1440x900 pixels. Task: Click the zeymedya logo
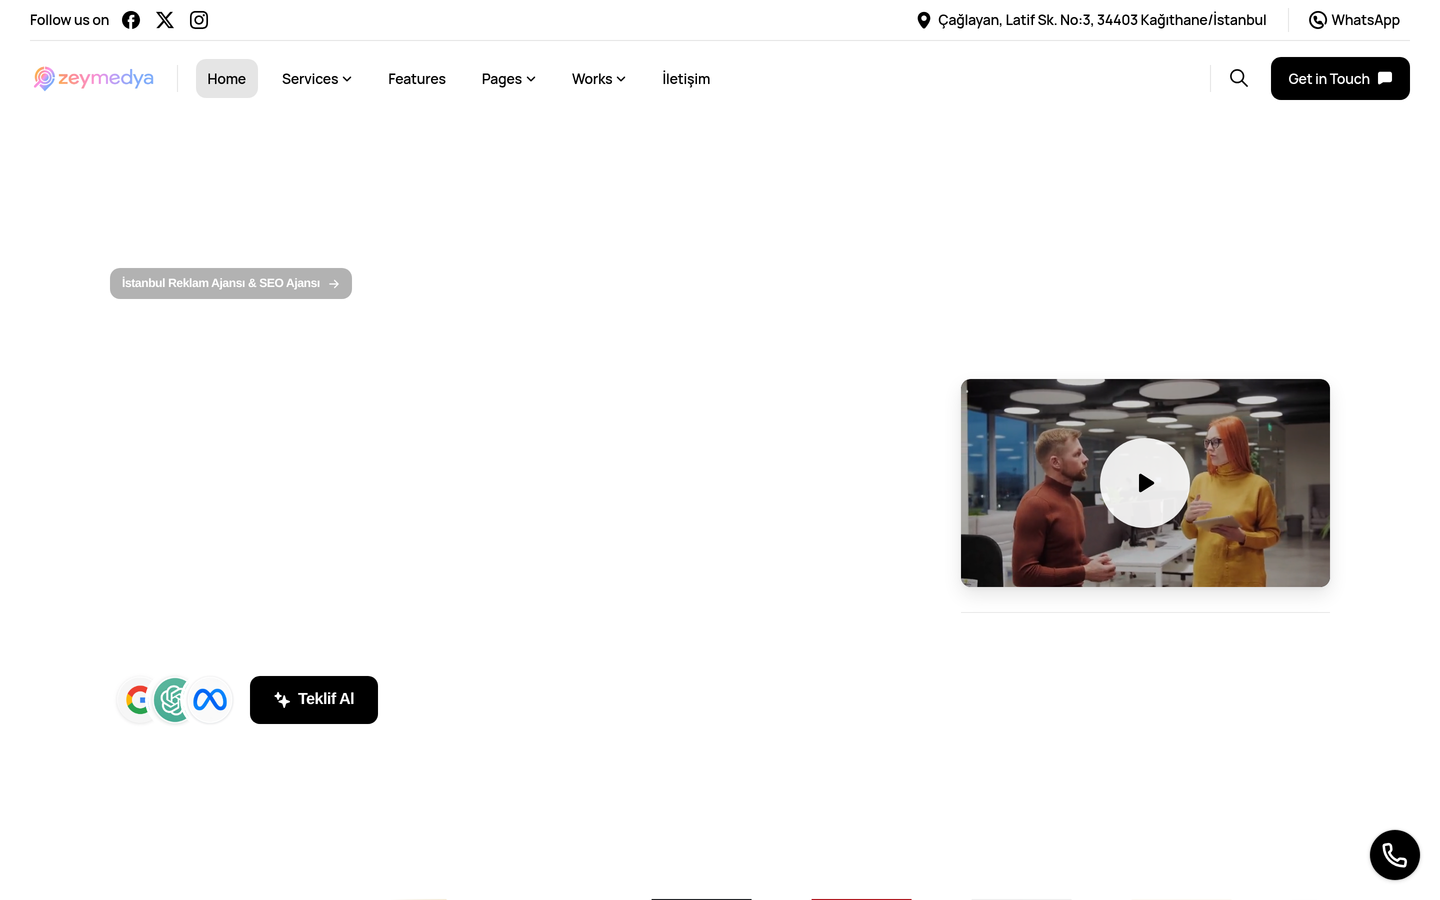(93, 78)
